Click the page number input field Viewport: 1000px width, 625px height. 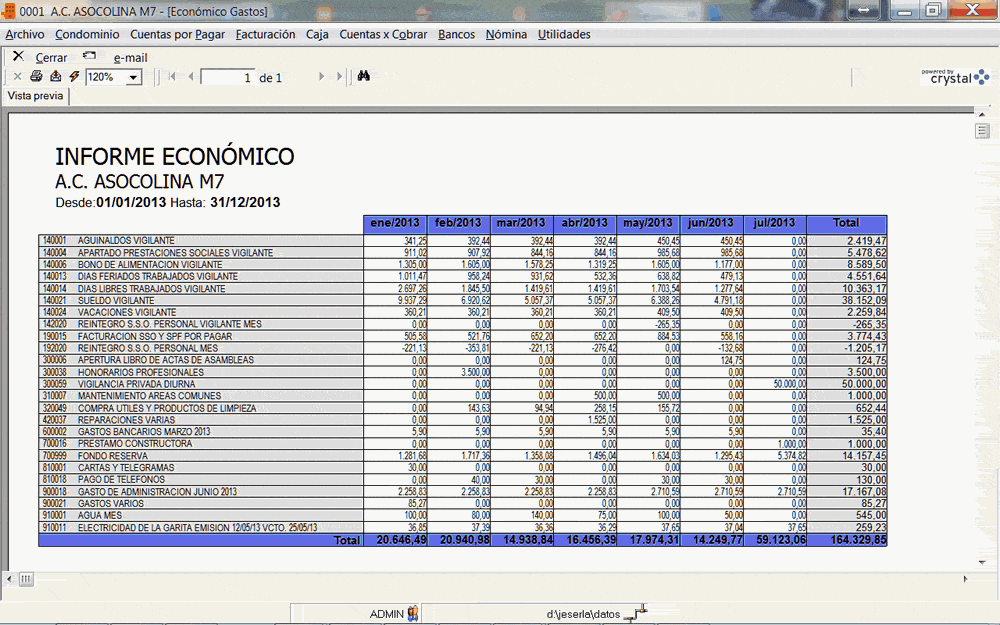[x=228, y=77]
